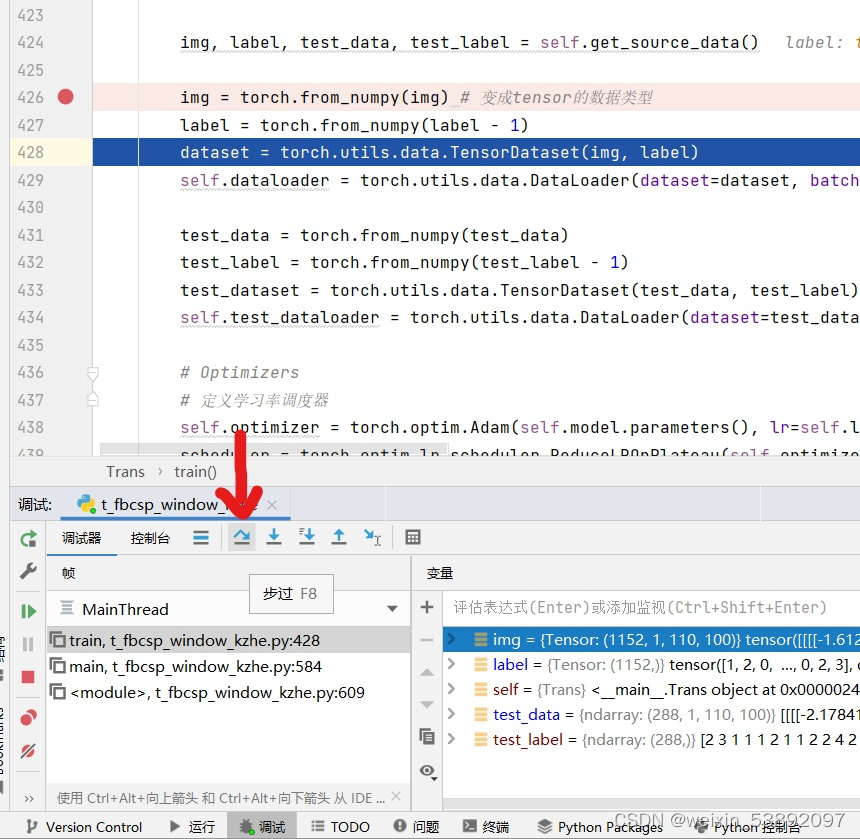This screenshot has height=839, width=860.
Task: Toggle the breakpoint on line 426
Action: 65,97
